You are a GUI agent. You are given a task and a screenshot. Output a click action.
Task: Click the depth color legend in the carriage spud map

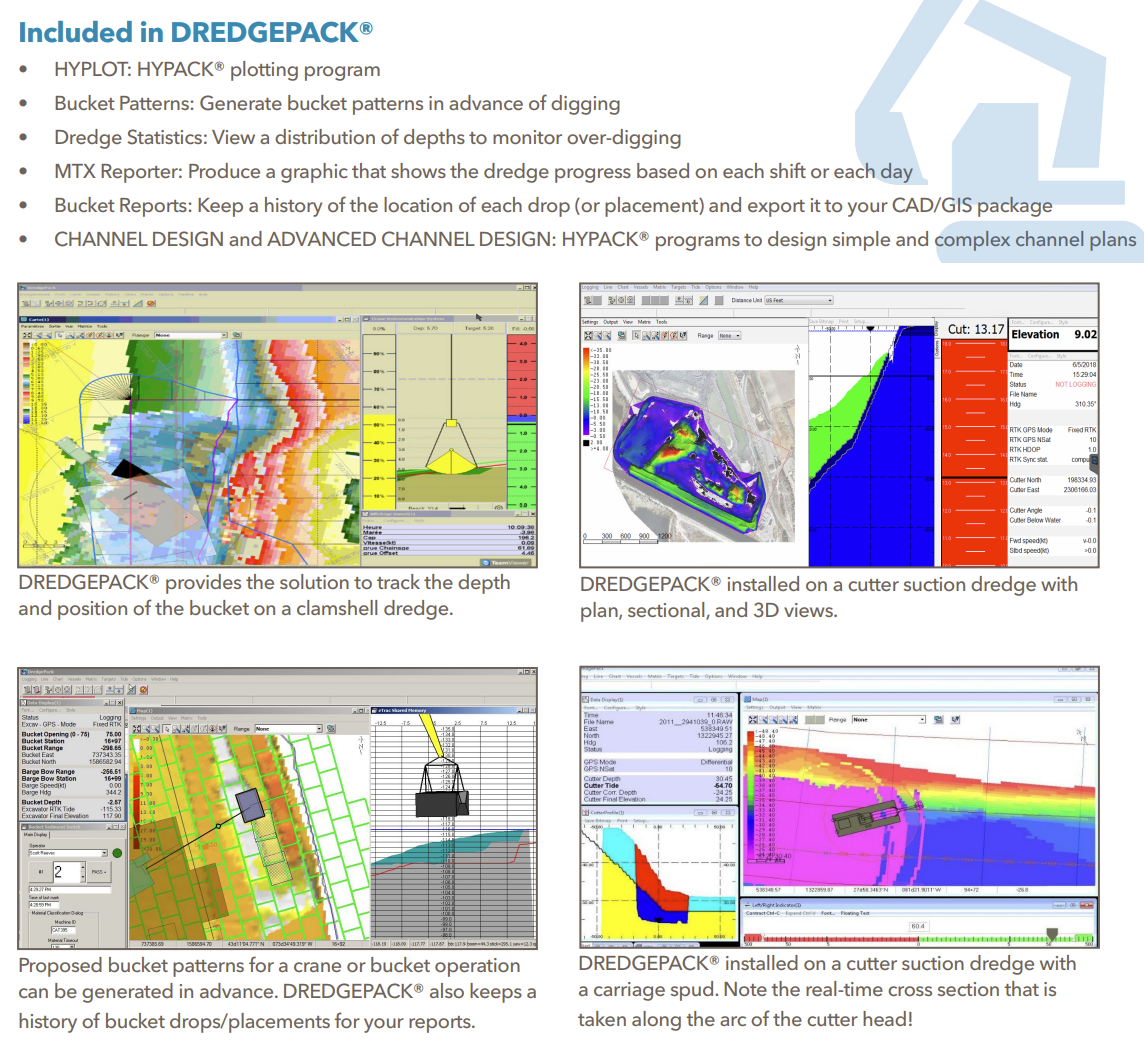click(762, 793)
